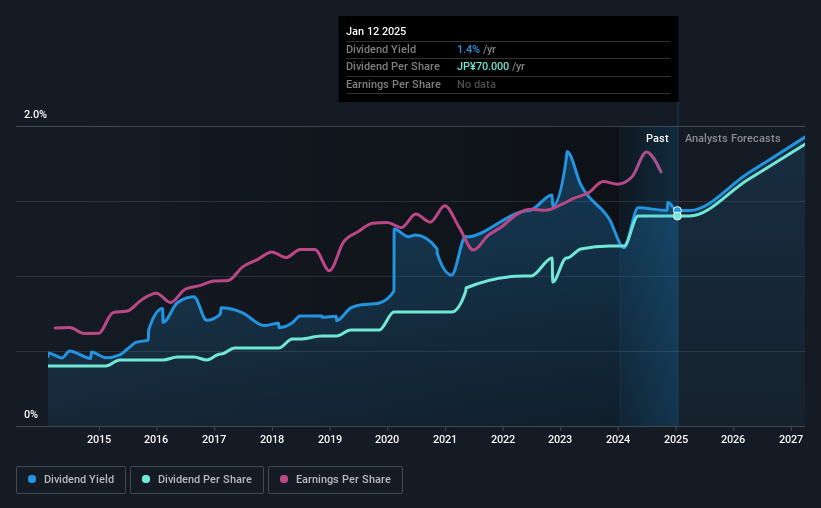Click the 2018 x-axis label
The image size is (821, 508).
(272, 439)
